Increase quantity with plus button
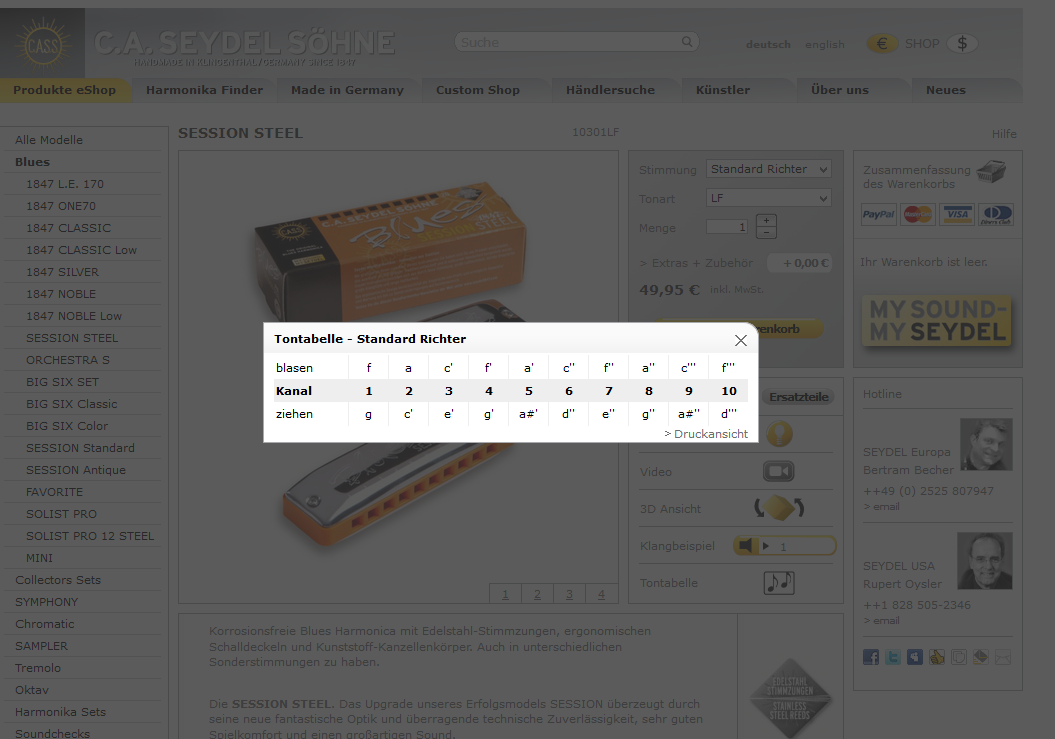Image resolution: width=1055 pixels, height=739 pixels. coord(766,220)
